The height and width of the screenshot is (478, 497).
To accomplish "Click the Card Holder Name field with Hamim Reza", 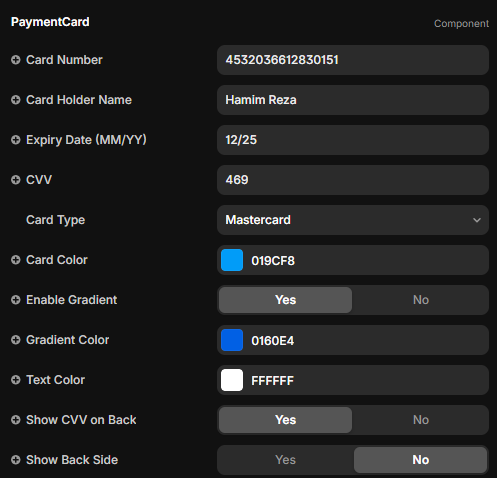I will pos(353,100).
